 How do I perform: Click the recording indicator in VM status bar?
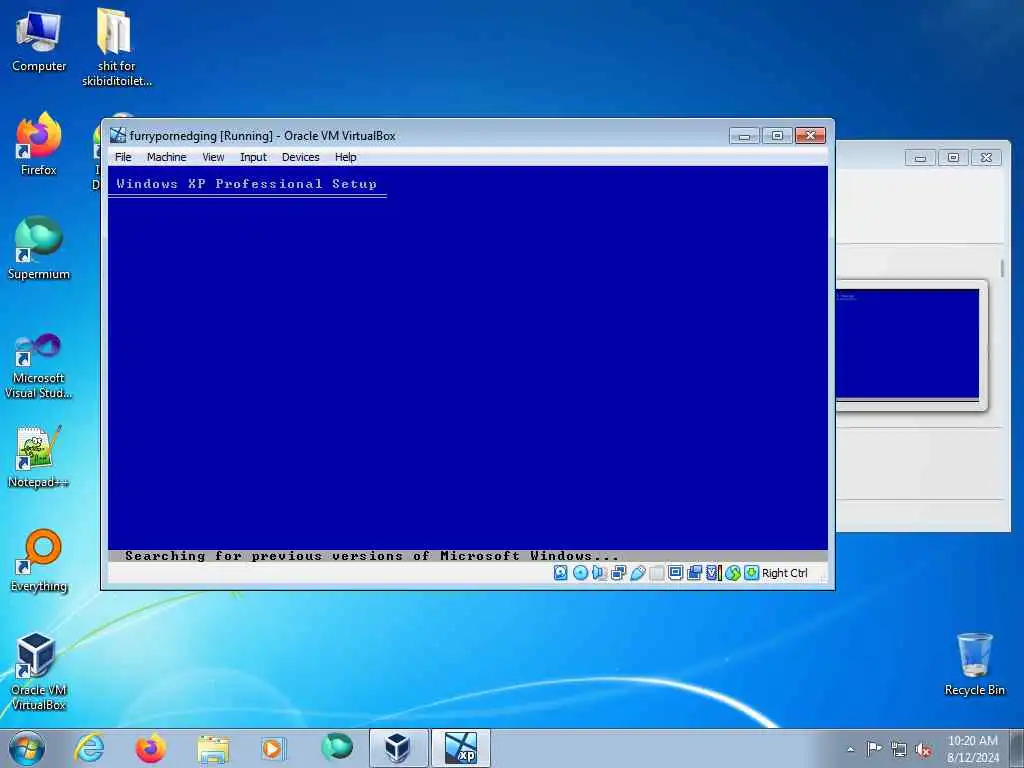pos(694,573)
